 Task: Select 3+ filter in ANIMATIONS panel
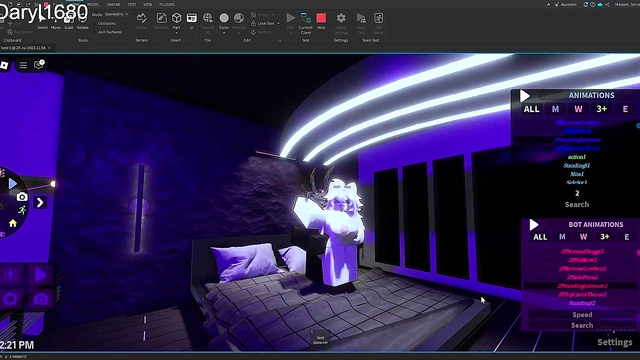[x=602, y=109]
